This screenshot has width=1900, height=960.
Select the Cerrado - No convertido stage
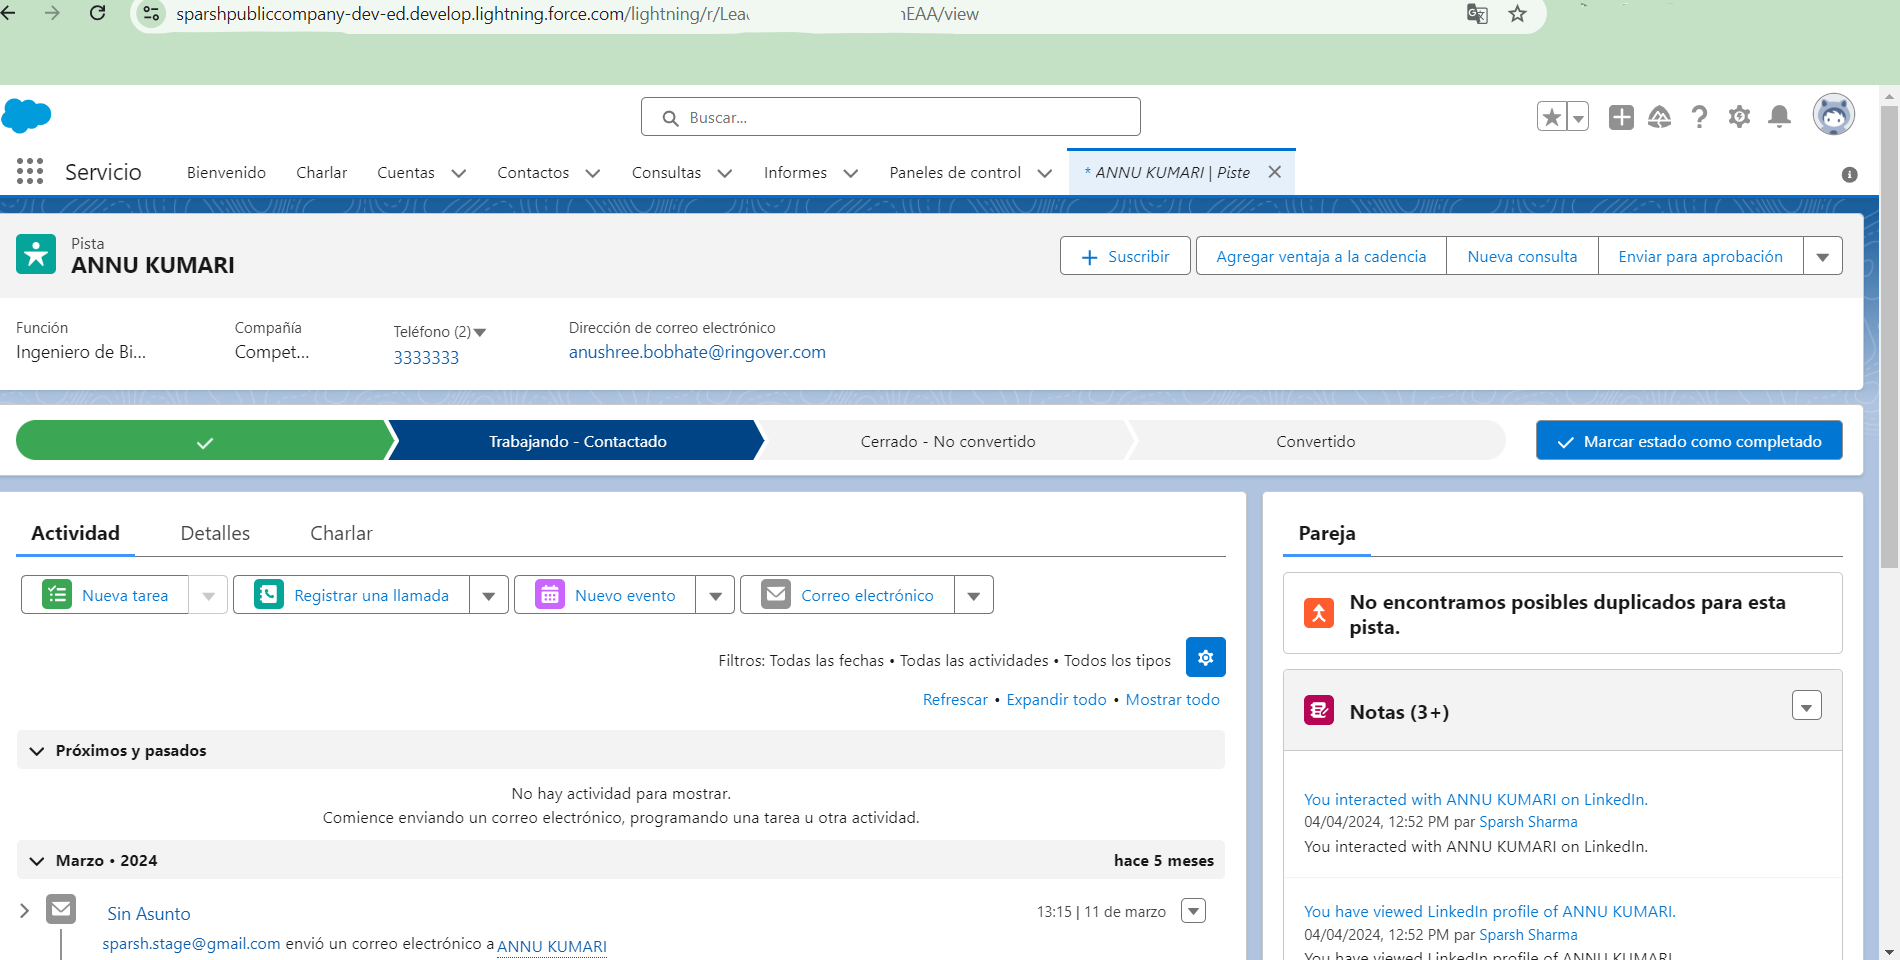(x=947, y=440)
